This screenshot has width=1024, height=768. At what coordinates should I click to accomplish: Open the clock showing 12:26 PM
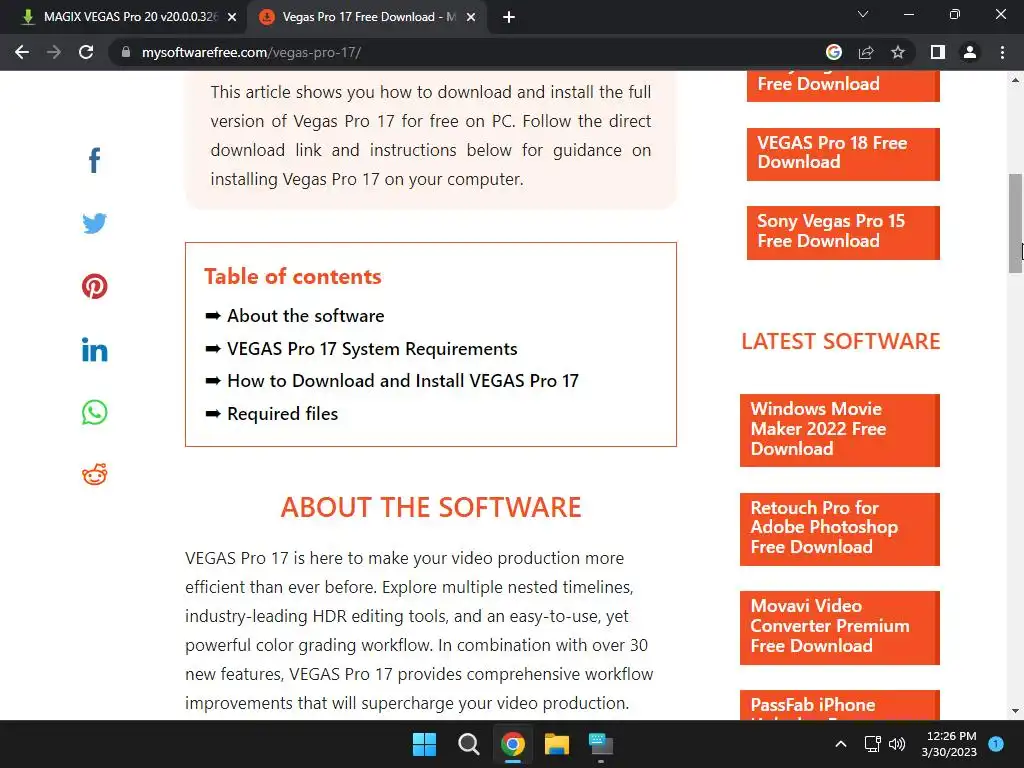pos(949,744)
